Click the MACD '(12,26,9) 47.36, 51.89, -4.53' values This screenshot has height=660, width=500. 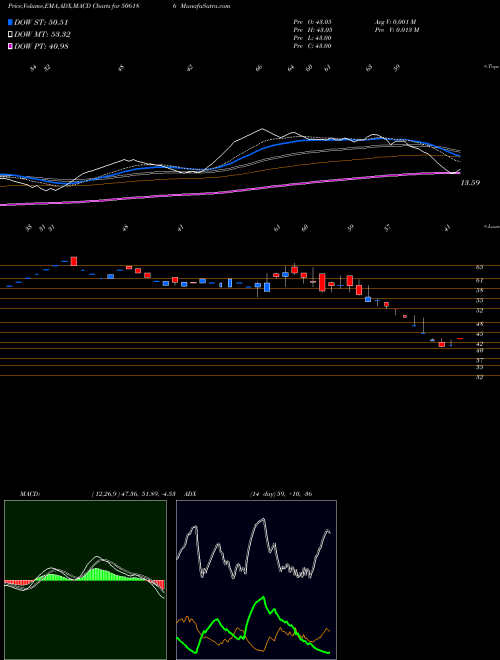(133, 494)
